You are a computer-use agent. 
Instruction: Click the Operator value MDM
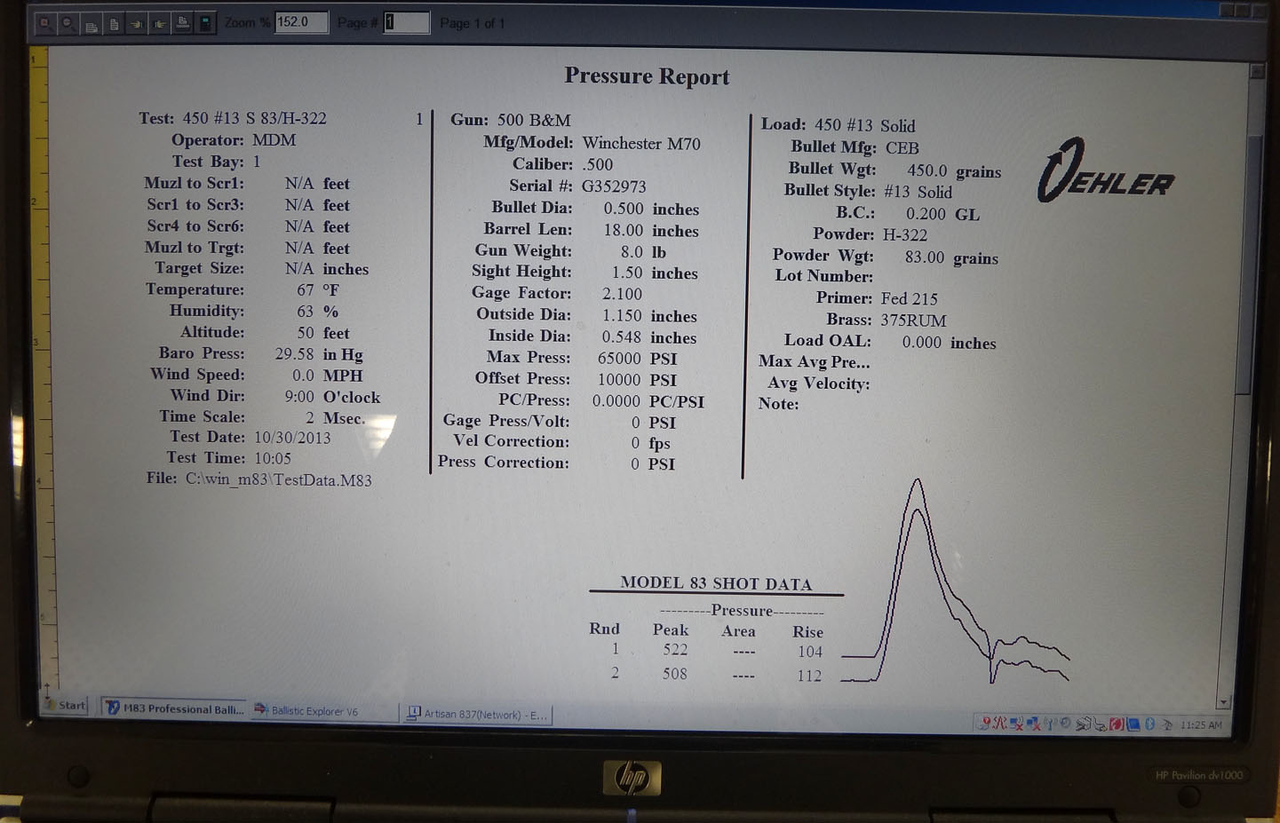[274, 140]
